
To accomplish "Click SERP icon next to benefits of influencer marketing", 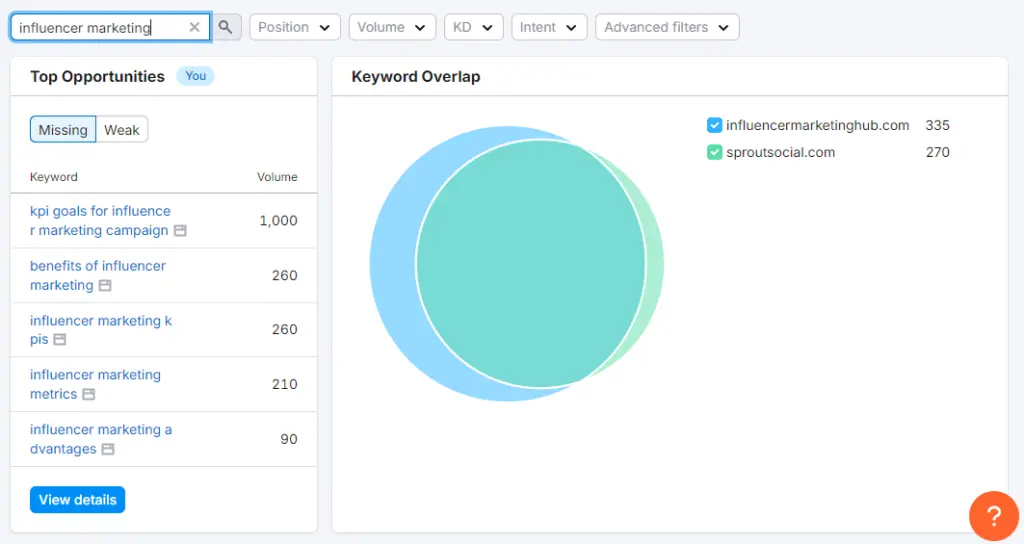I will (x=105, y=286).
